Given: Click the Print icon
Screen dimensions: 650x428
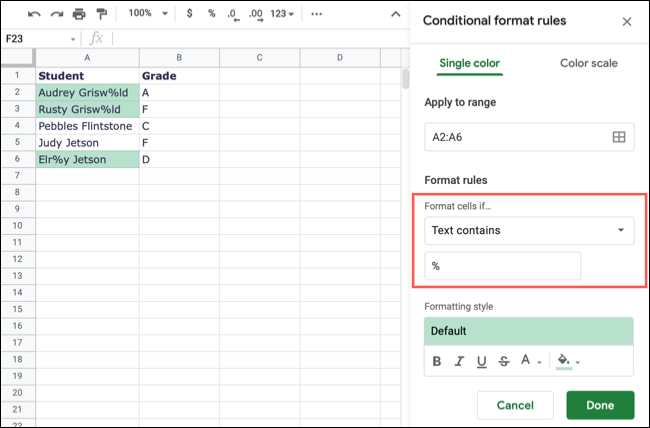Looking at the screenshot, I should (x=79, y=14).
